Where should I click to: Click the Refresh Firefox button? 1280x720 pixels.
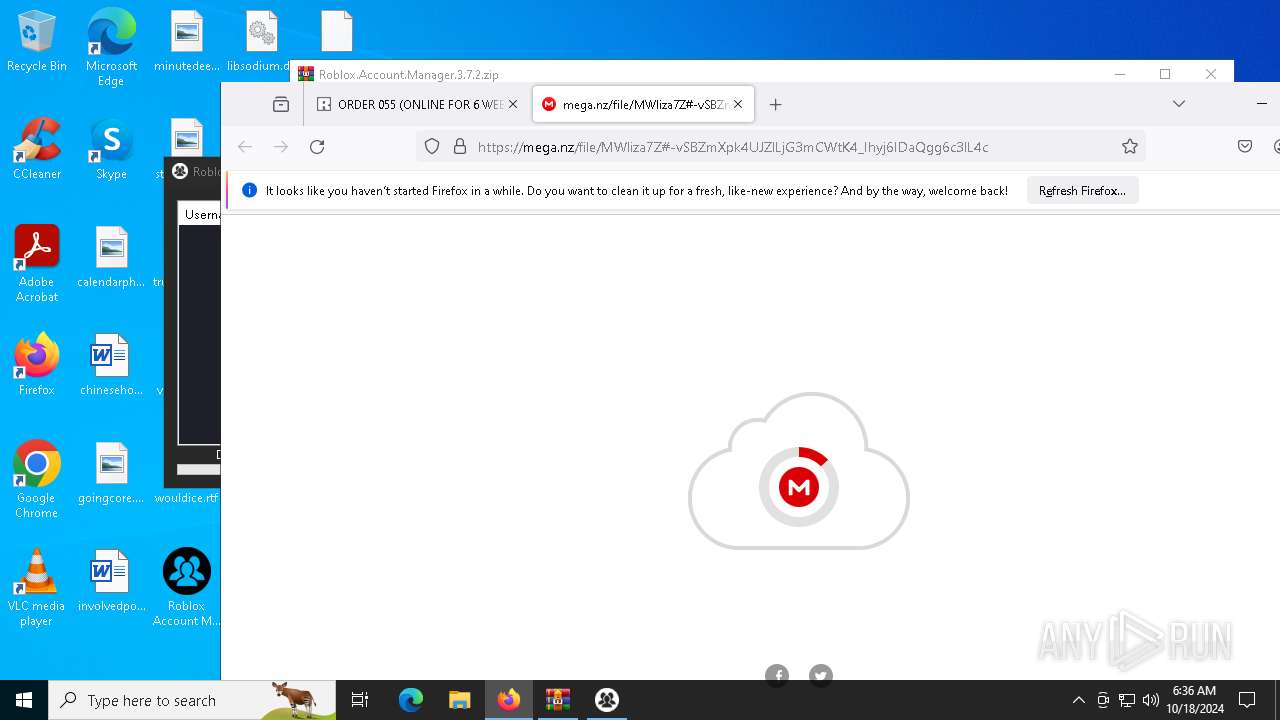click(1082, 190)
